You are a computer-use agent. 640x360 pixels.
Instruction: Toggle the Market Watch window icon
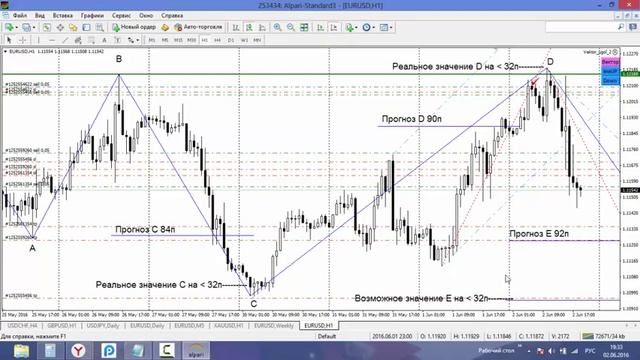pos(47,27)
